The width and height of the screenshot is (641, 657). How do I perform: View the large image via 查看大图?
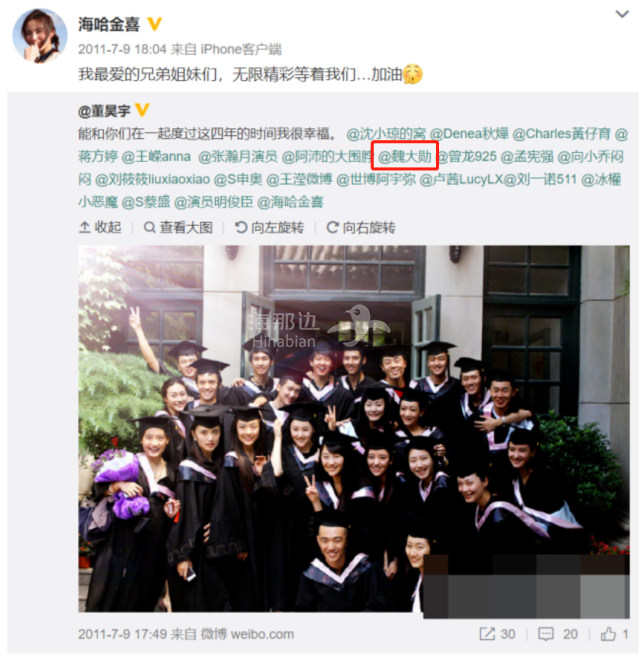(x=178, y=228)
